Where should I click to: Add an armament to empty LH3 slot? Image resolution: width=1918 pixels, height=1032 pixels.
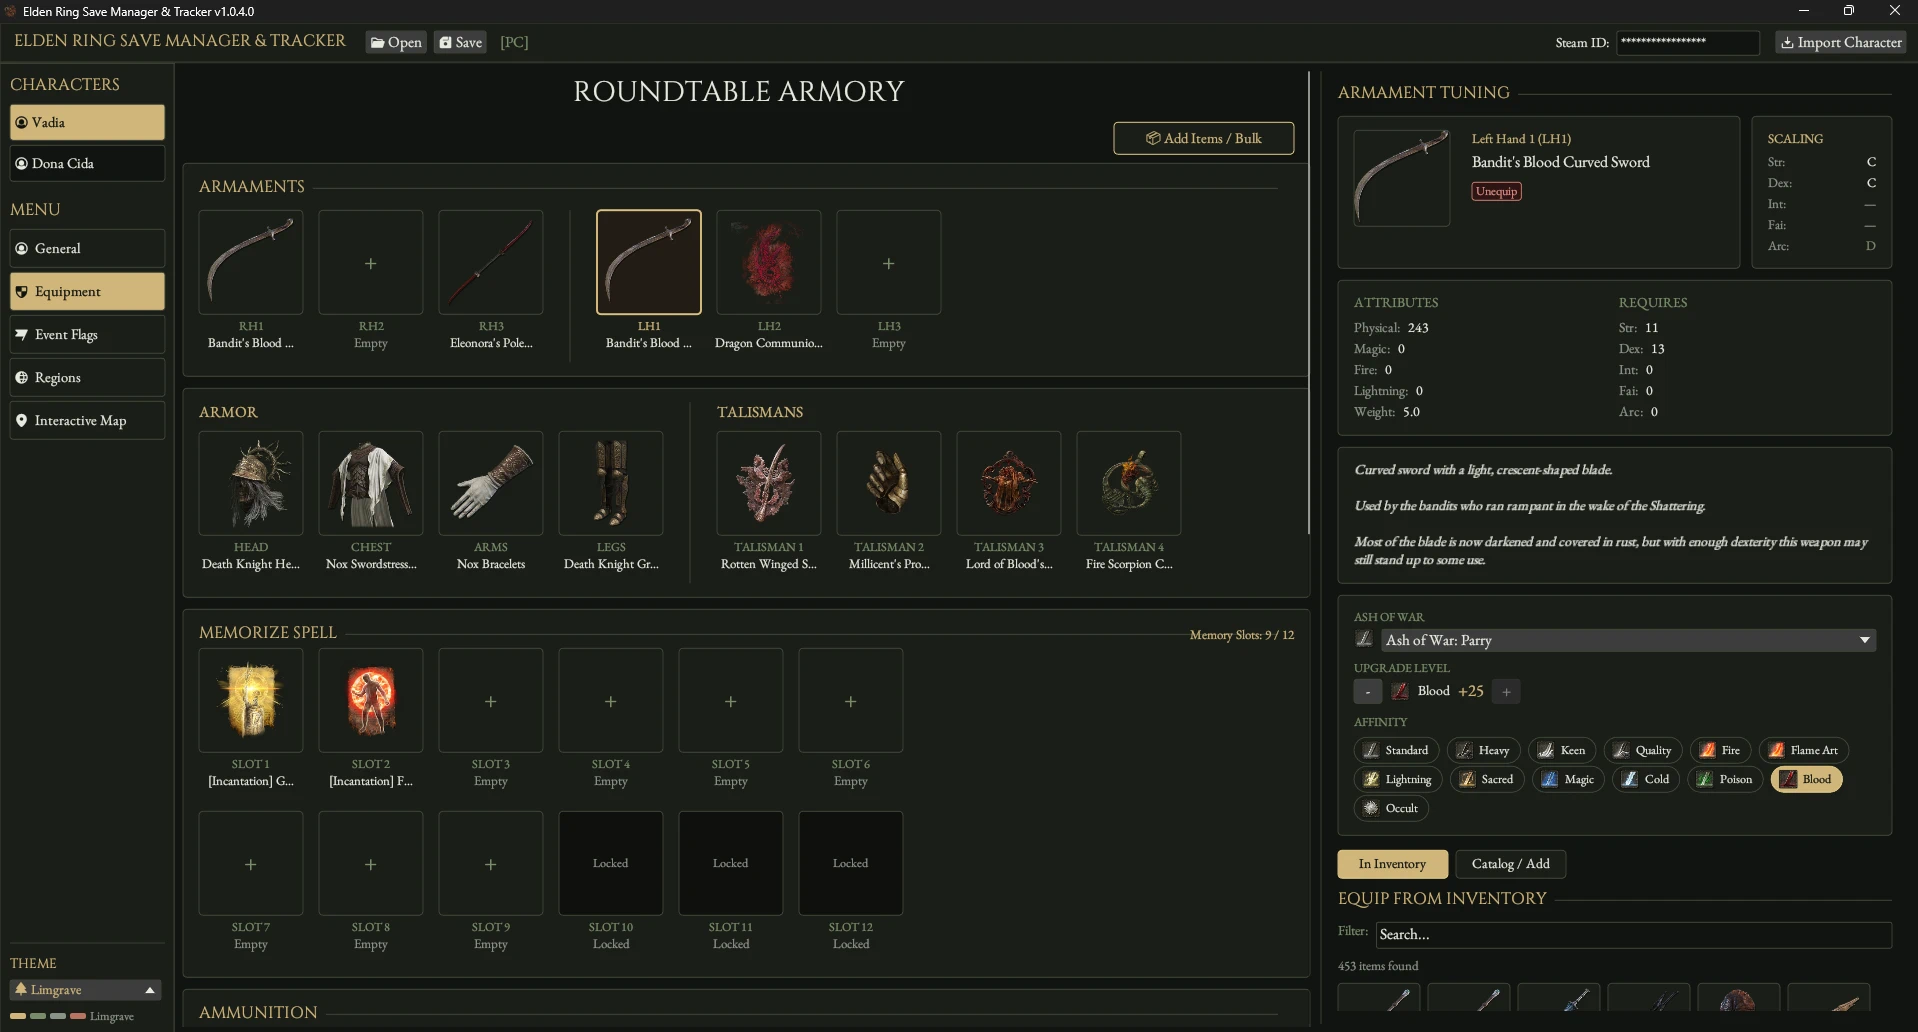tap(889, 262)
